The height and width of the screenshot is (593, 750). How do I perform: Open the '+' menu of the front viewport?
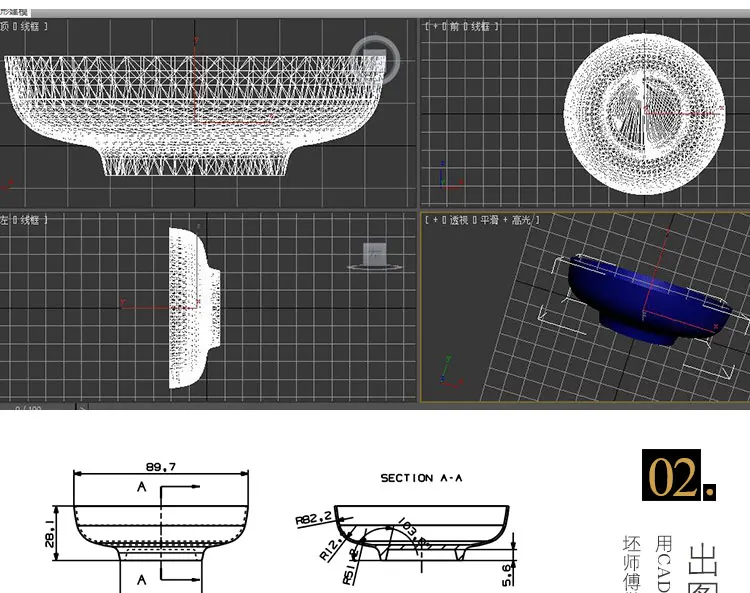point(435,26)
